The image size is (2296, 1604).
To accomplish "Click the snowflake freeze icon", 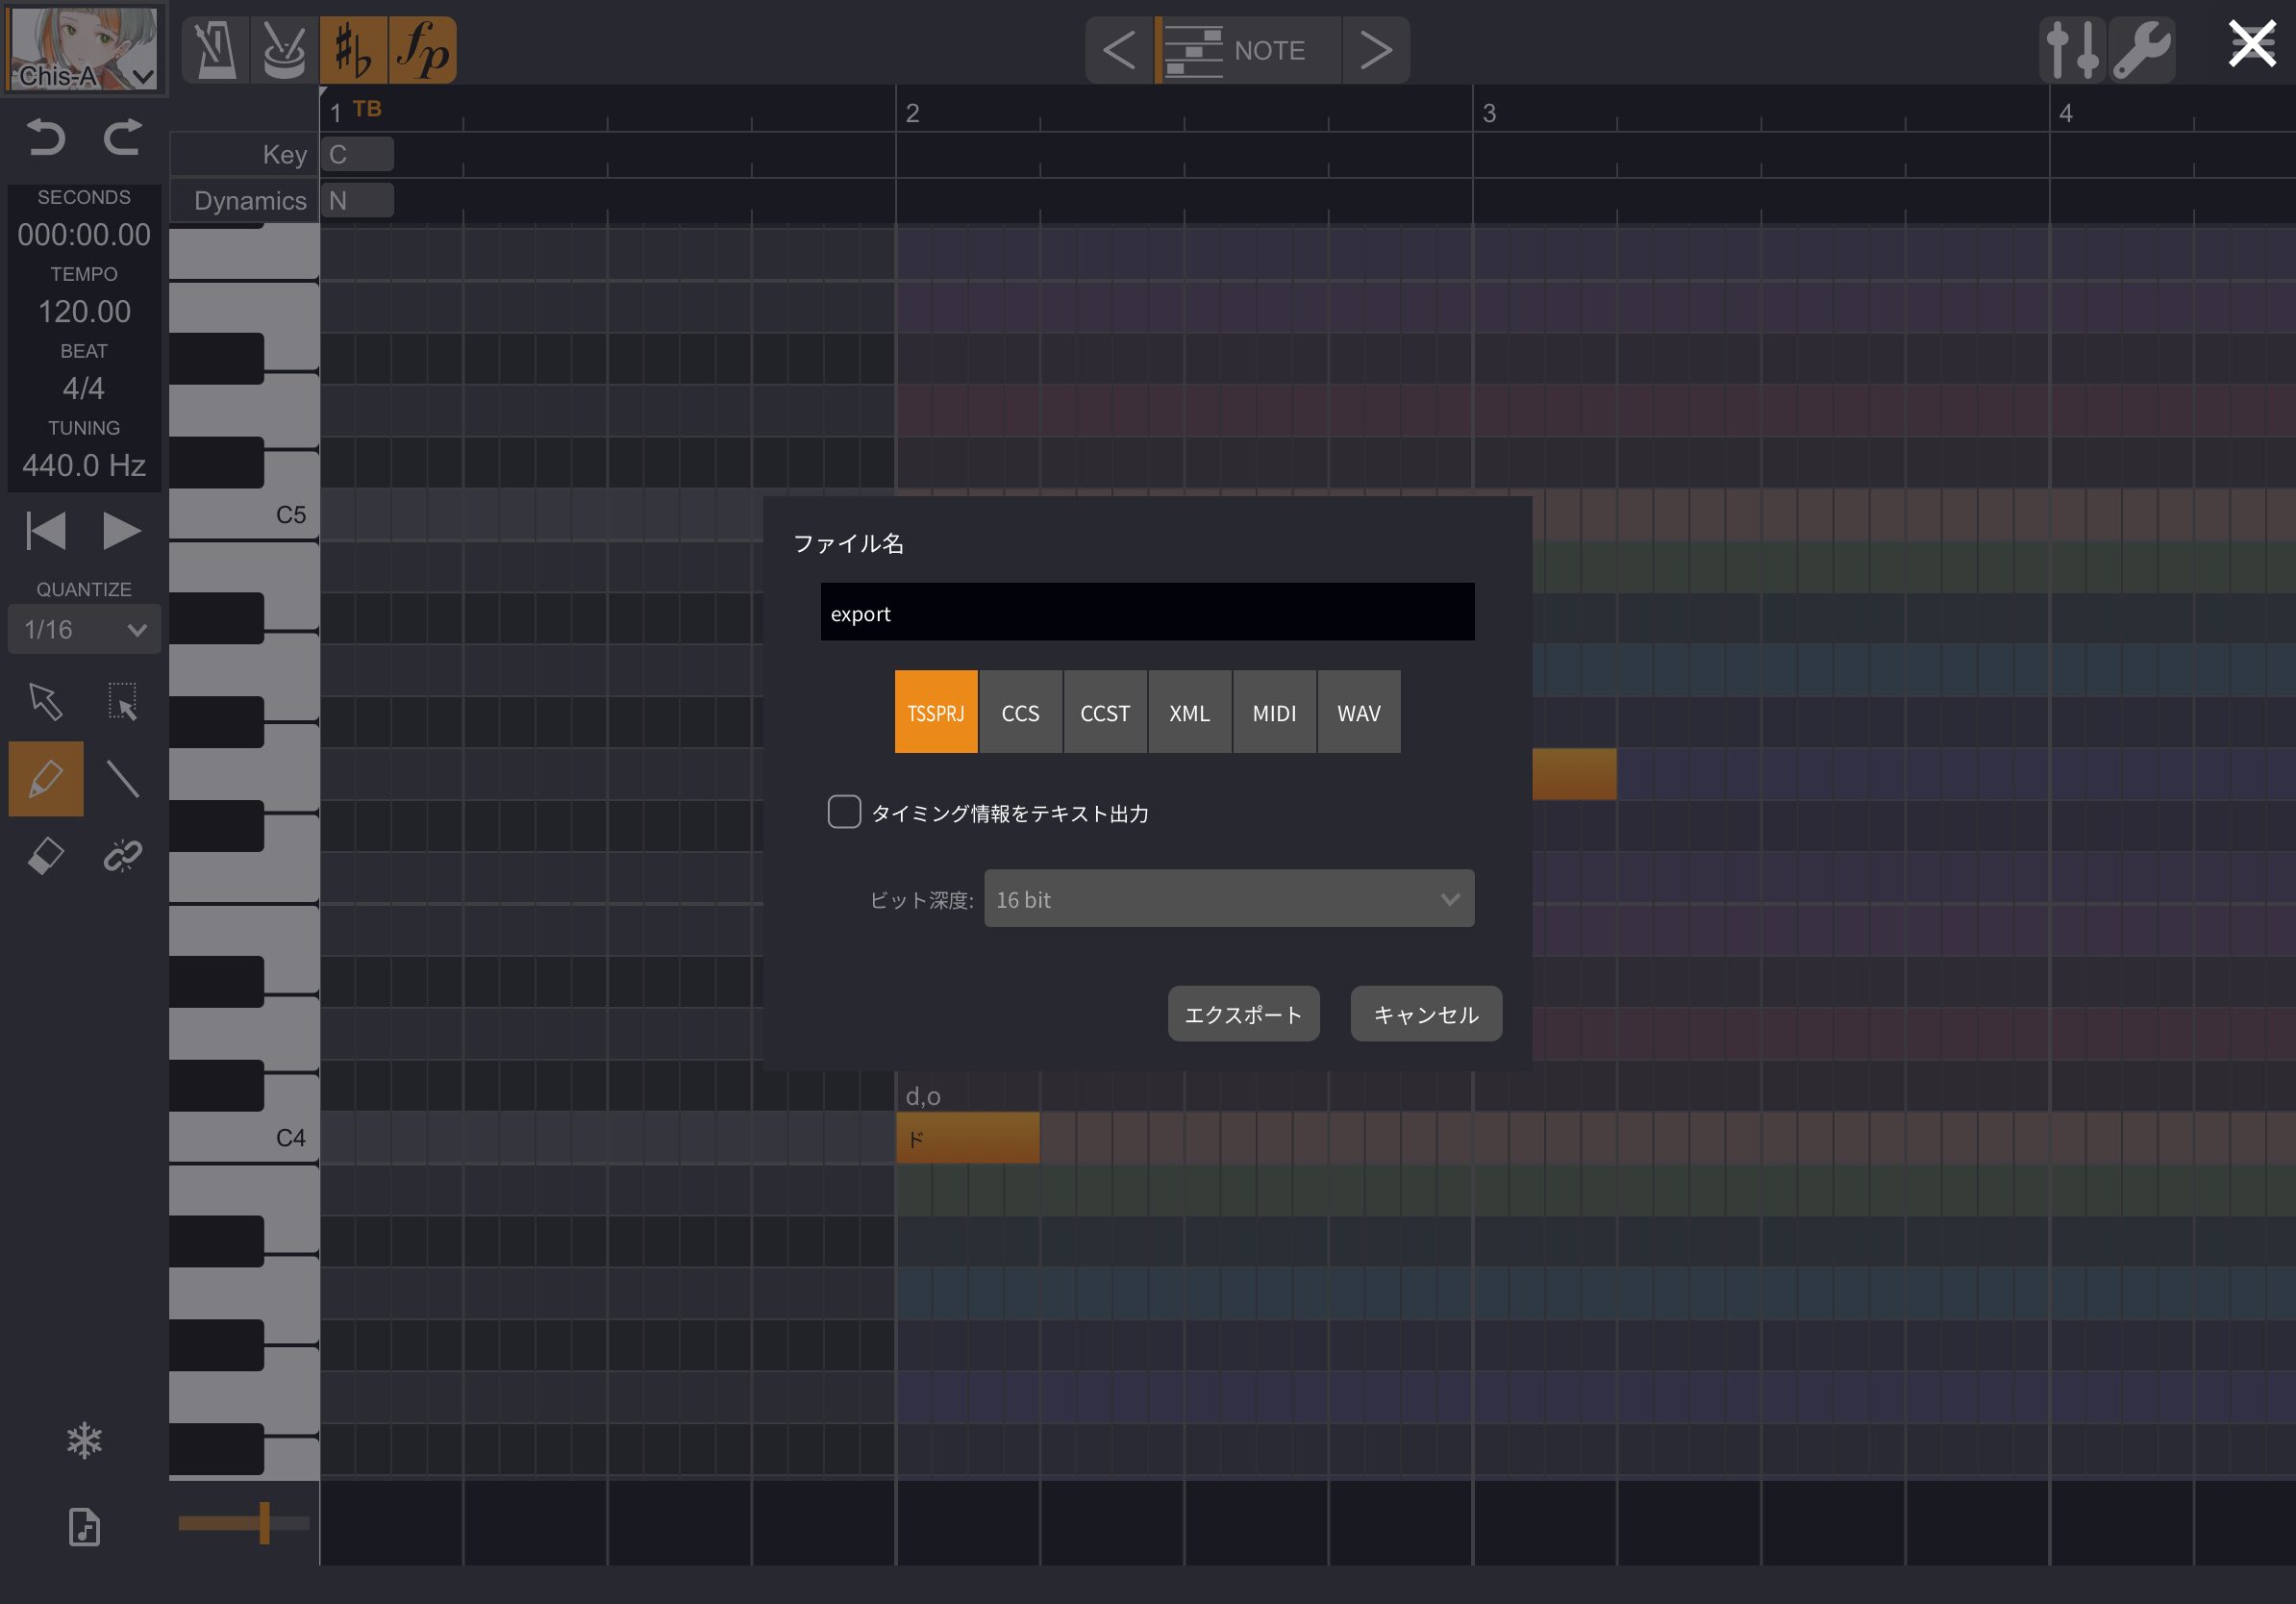I will (84, 1440).
